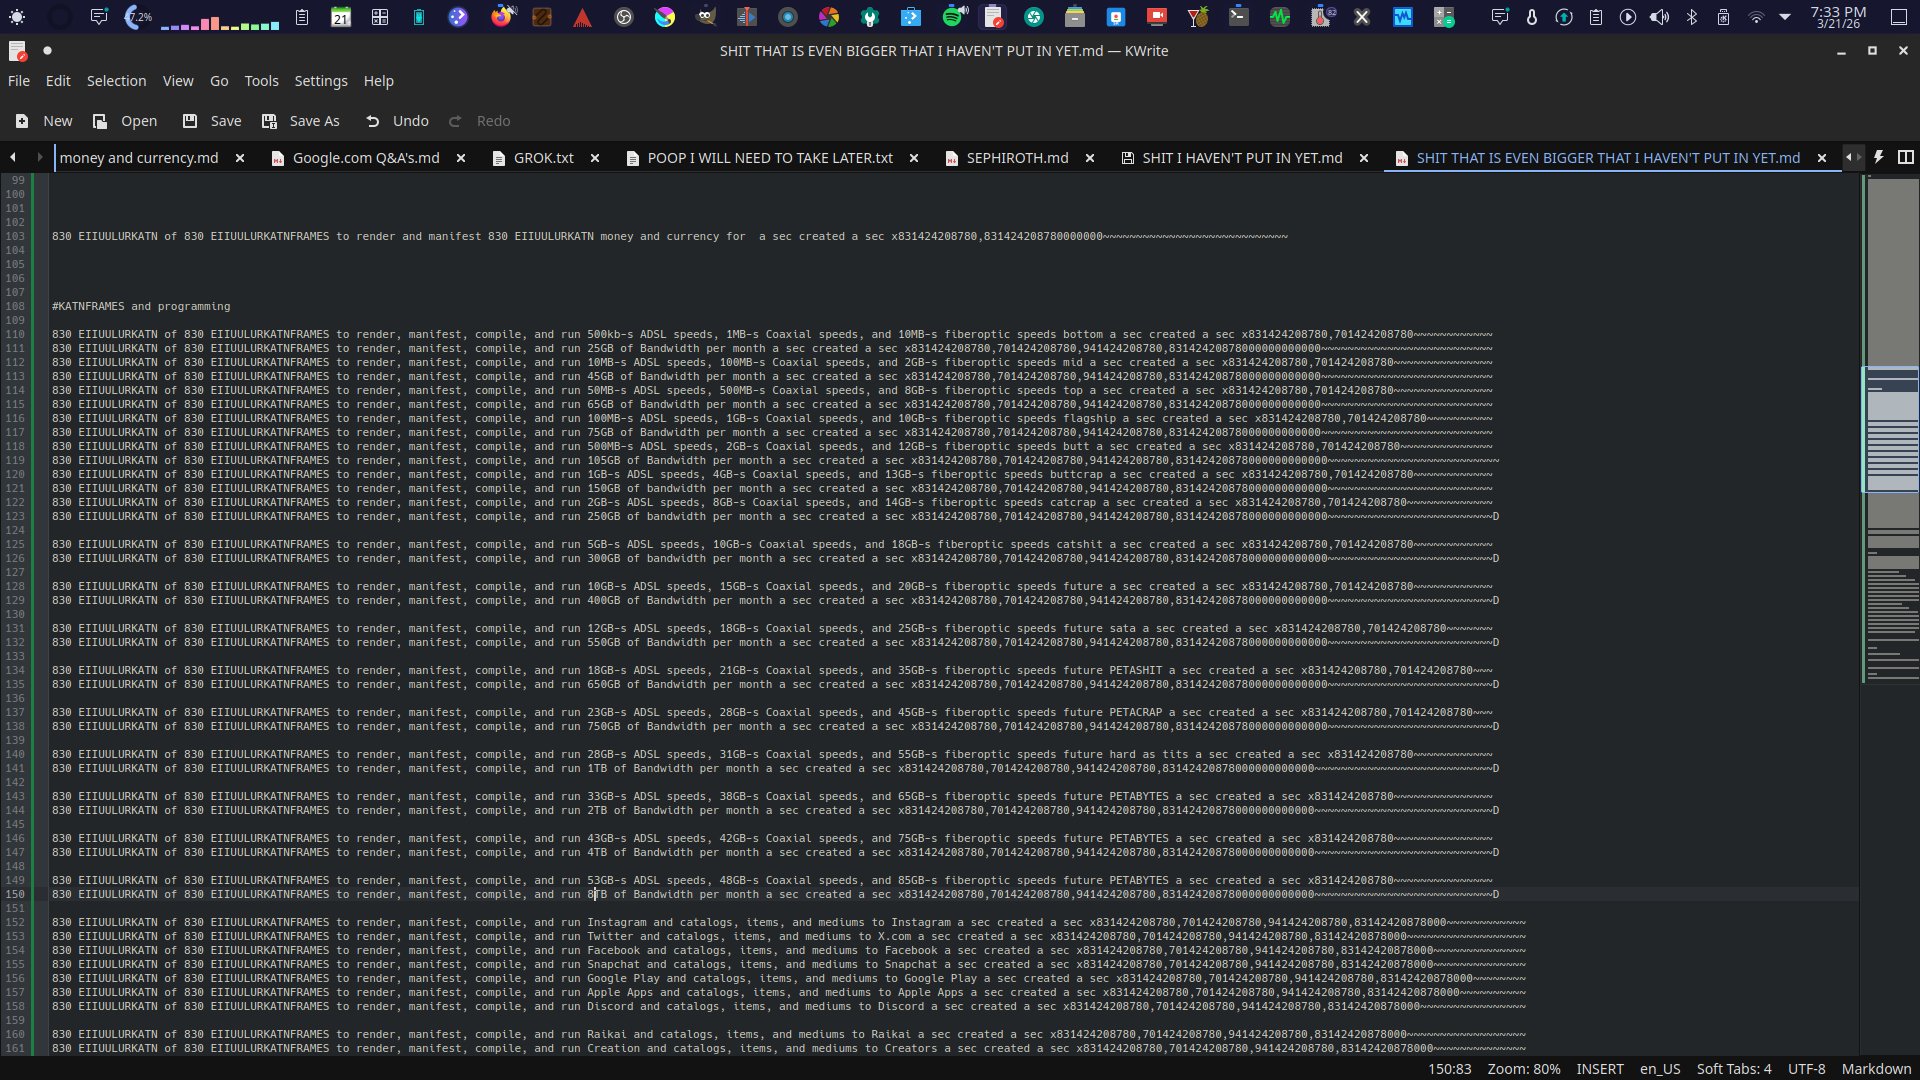
Task: Expand hidden system tray icons arrow
Action: [1785, 17]
